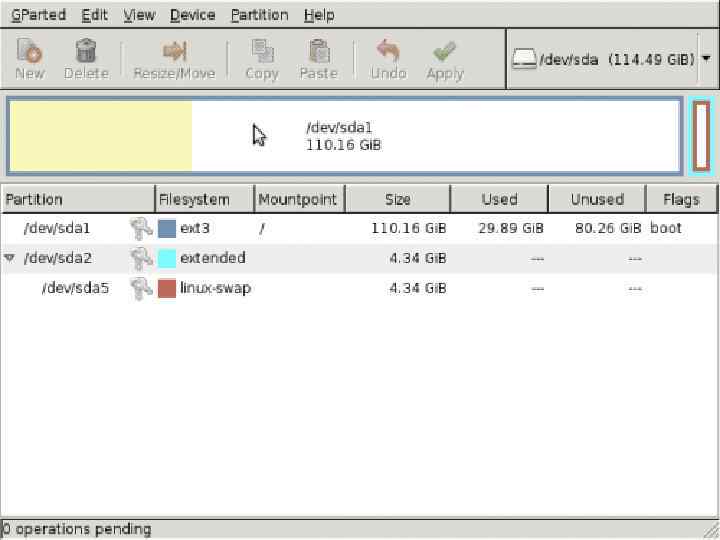Sort by the Used column header

pyautogui.click(x=500, y=199)
